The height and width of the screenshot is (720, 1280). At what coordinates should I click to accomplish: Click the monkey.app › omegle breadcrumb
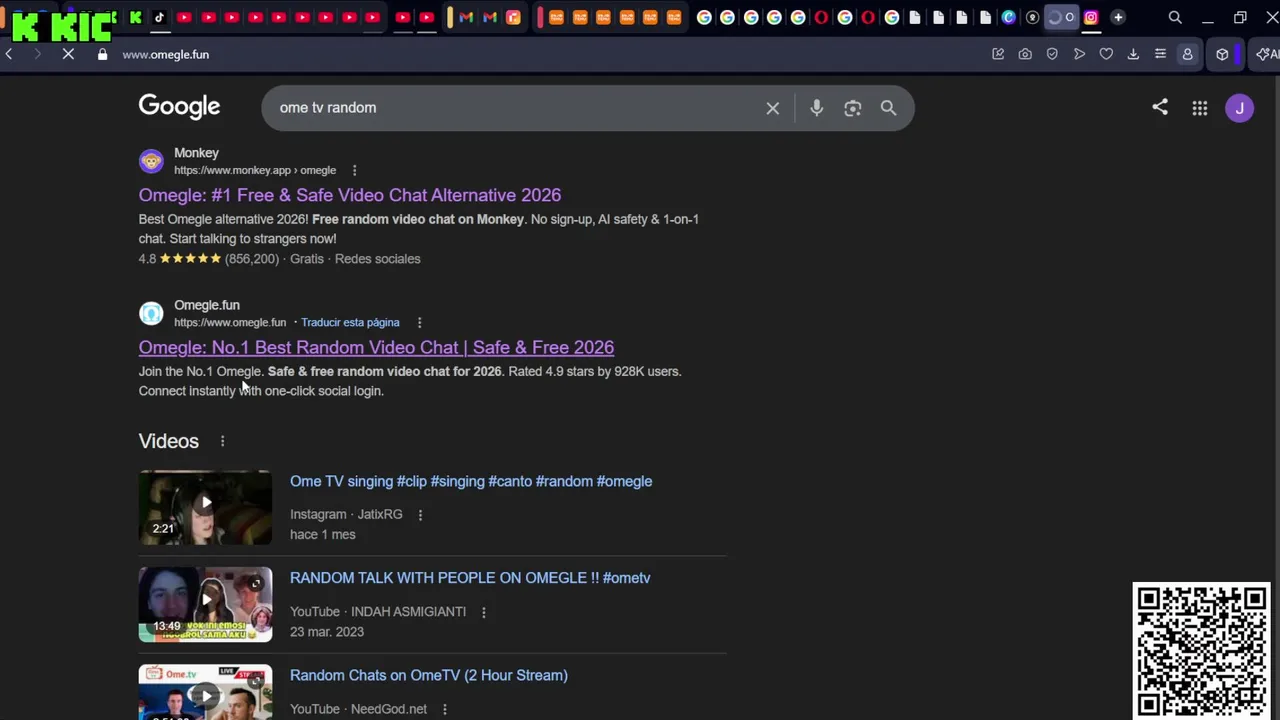[x=255, y=170]
